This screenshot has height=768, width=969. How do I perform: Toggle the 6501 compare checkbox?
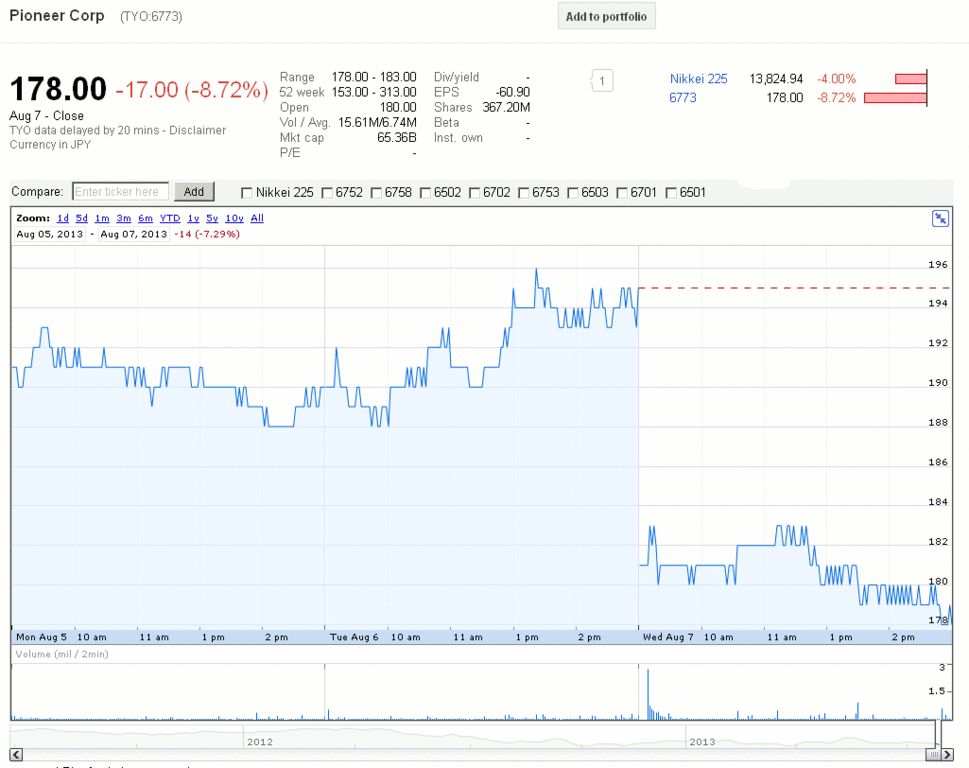(671, 193)
